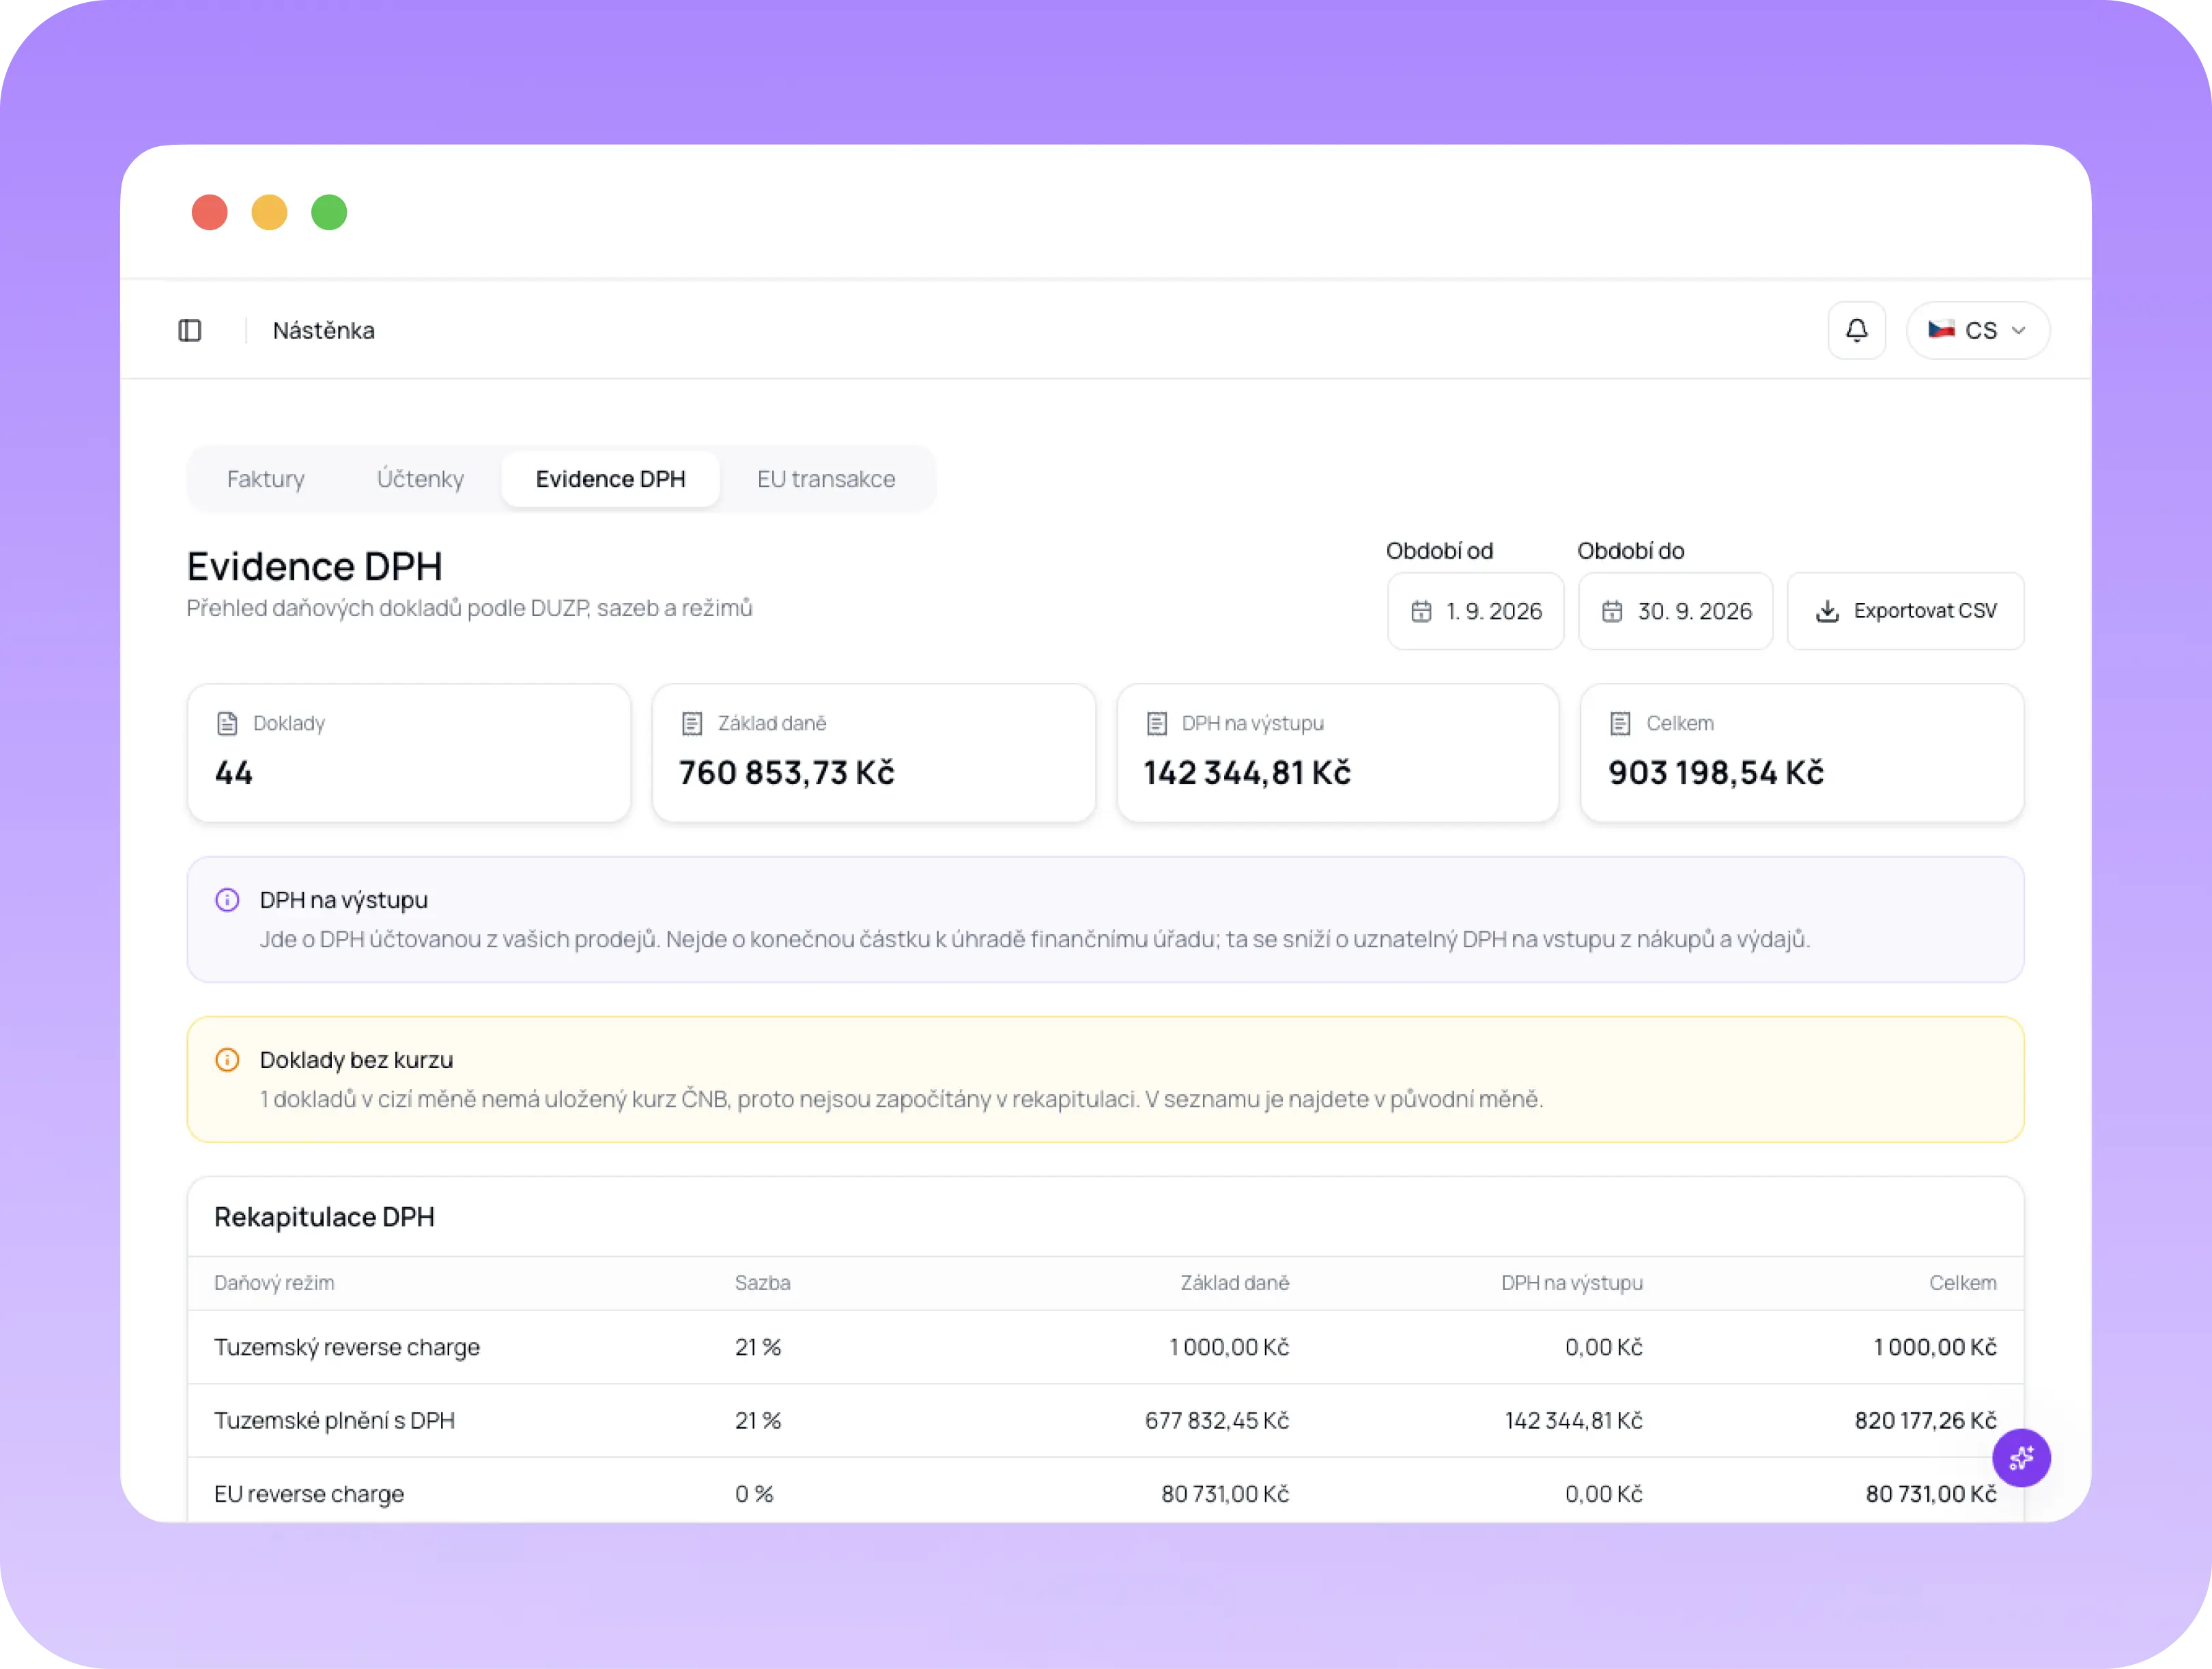
Task: Click the Daňový režim column header
Action: (x=274, y=1283)
